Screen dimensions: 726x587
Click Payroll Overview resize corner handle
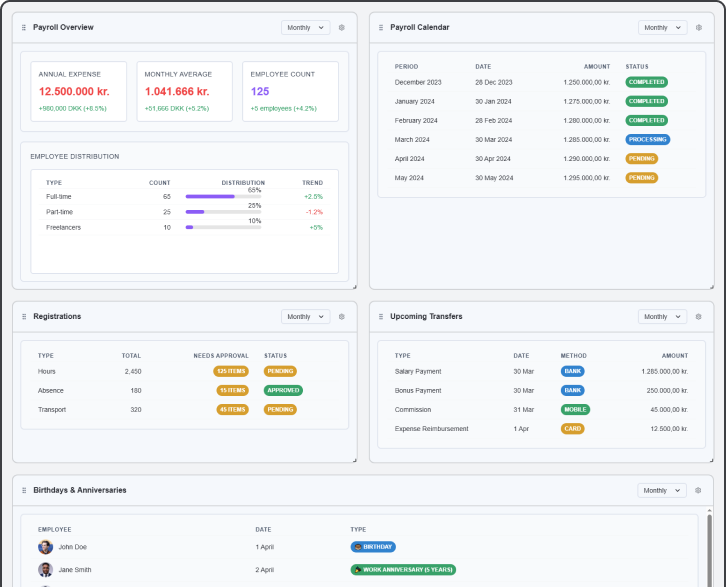click(x=355, y=287)
